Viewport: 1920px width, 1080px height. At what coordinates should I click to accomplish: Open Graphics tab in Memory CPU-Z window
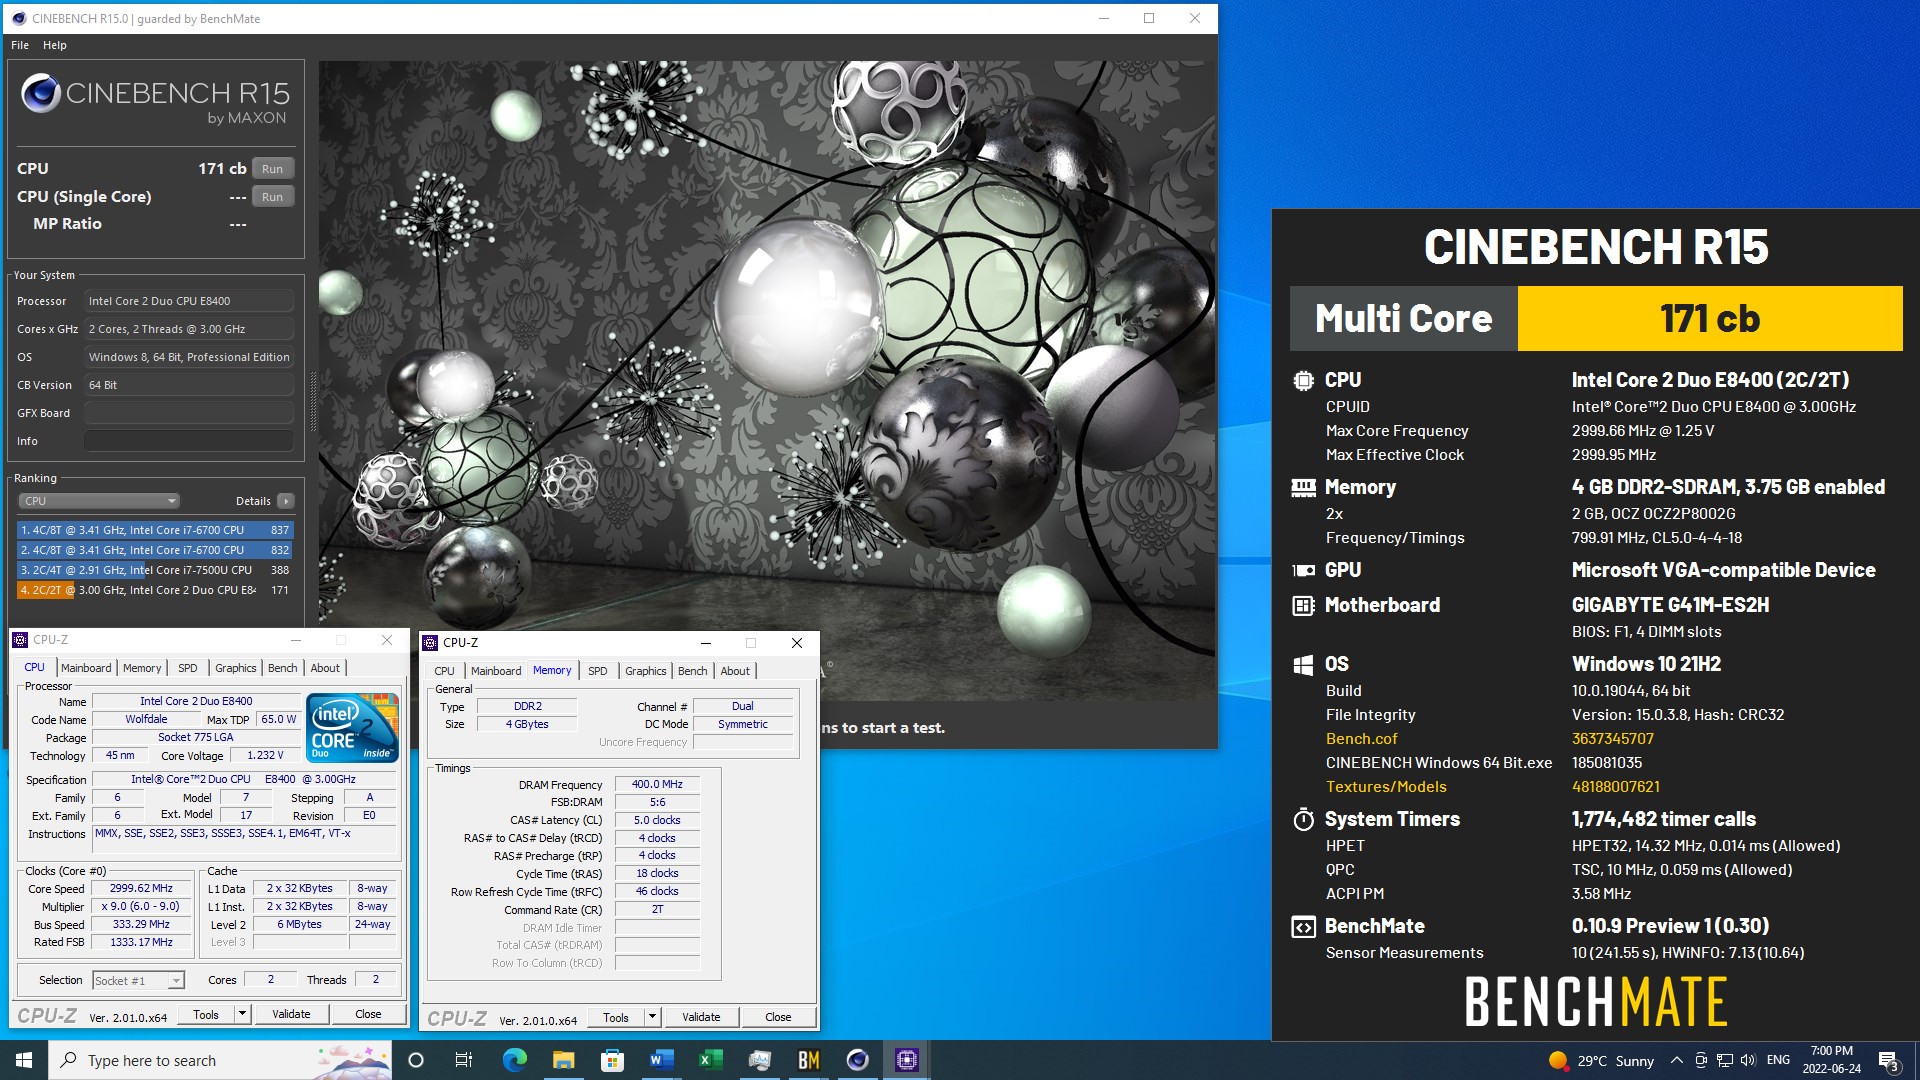646,671
